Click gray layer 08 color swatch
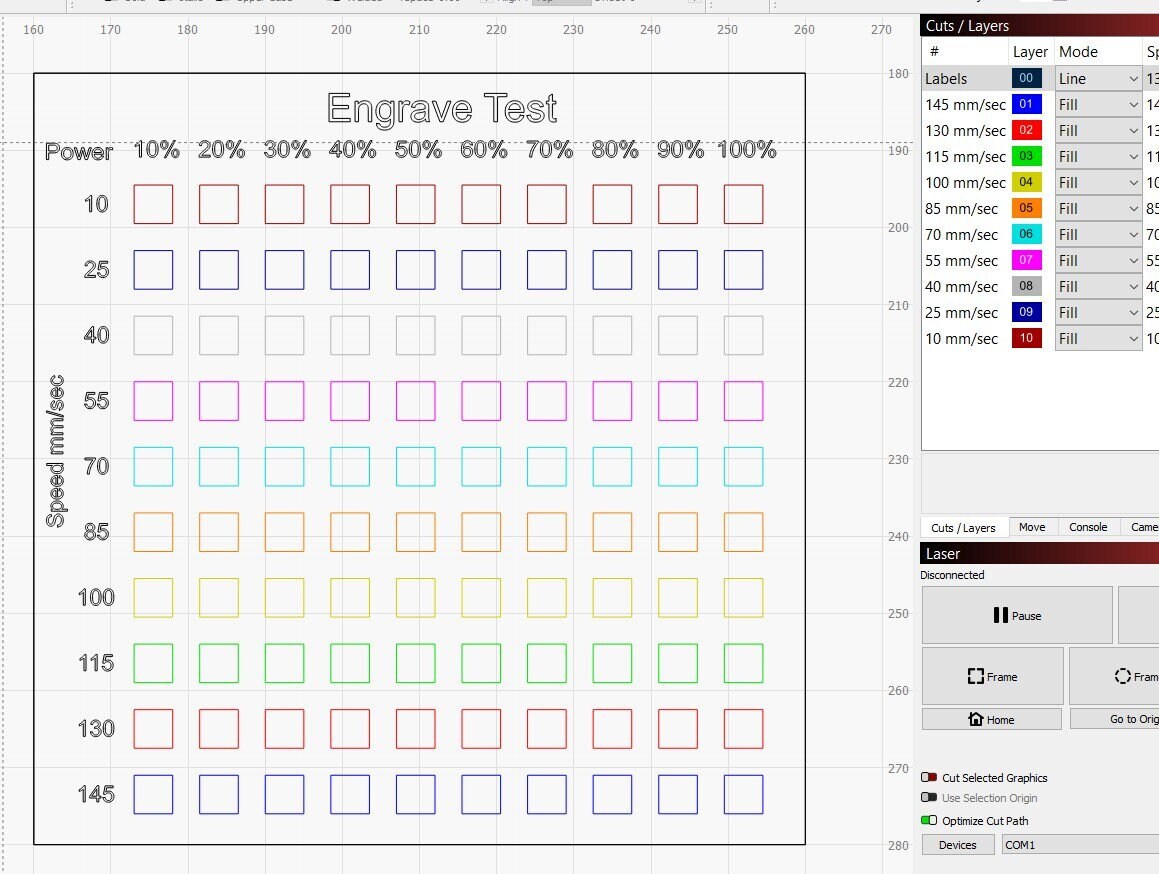Image resolution: width=1159 pixels, height=874 pixels. (x=1027, y=285)
